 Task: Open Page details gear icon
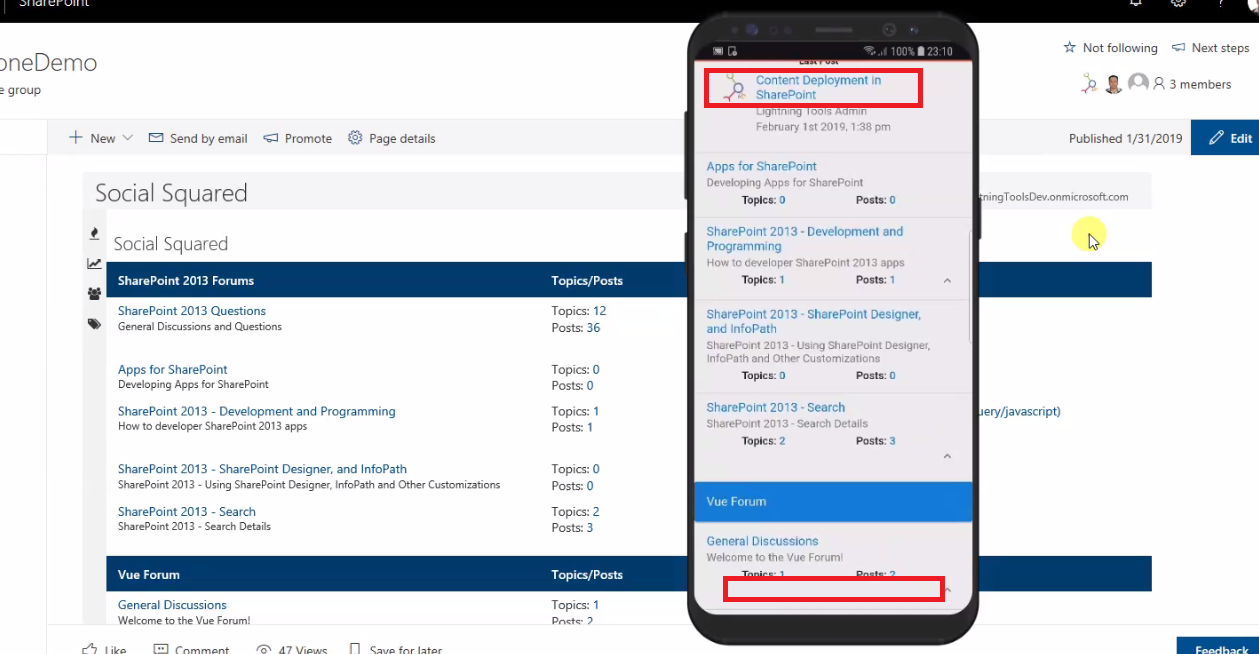pos(355,138)
